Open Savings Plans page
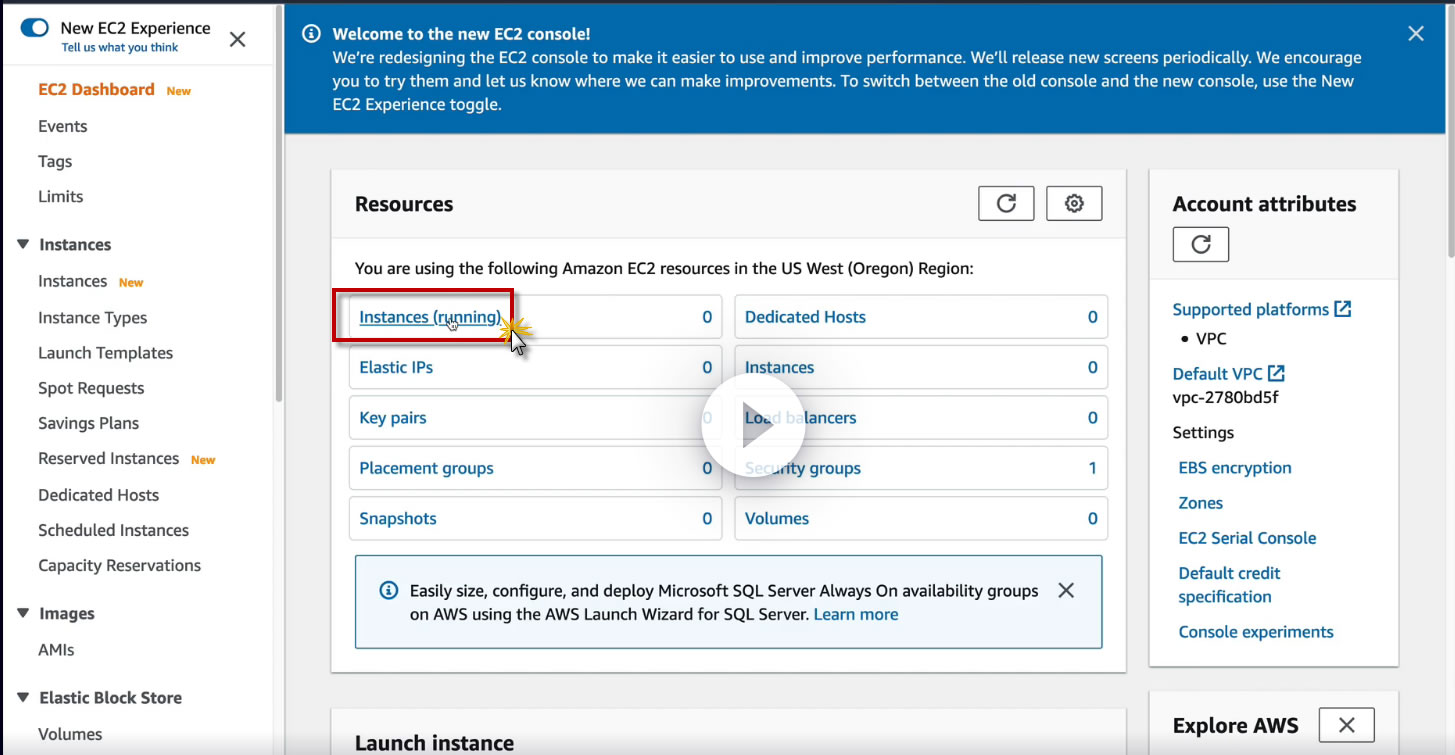1455x755 pixels. (89, 423)
